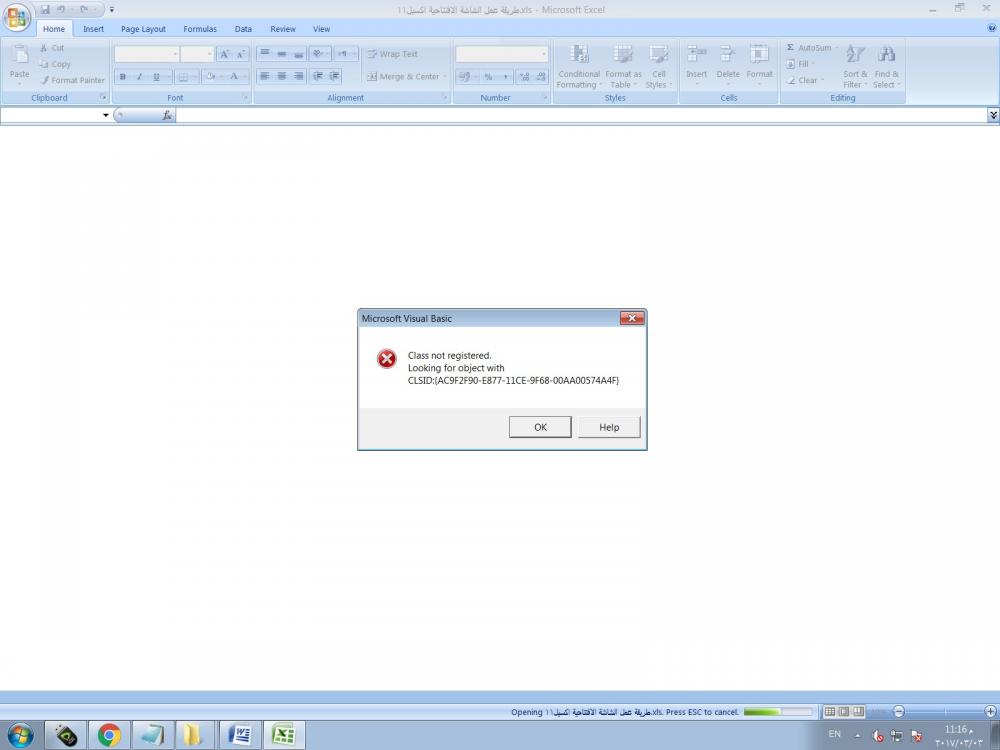Click the Percent Style icon
The height and width of the screenshot is (750, 1000).
click(x=488, y=77)
